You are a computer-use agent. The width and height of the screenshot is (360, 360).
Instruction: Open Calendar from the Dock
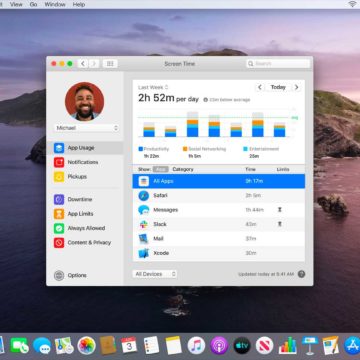click(x=129, y=345)
